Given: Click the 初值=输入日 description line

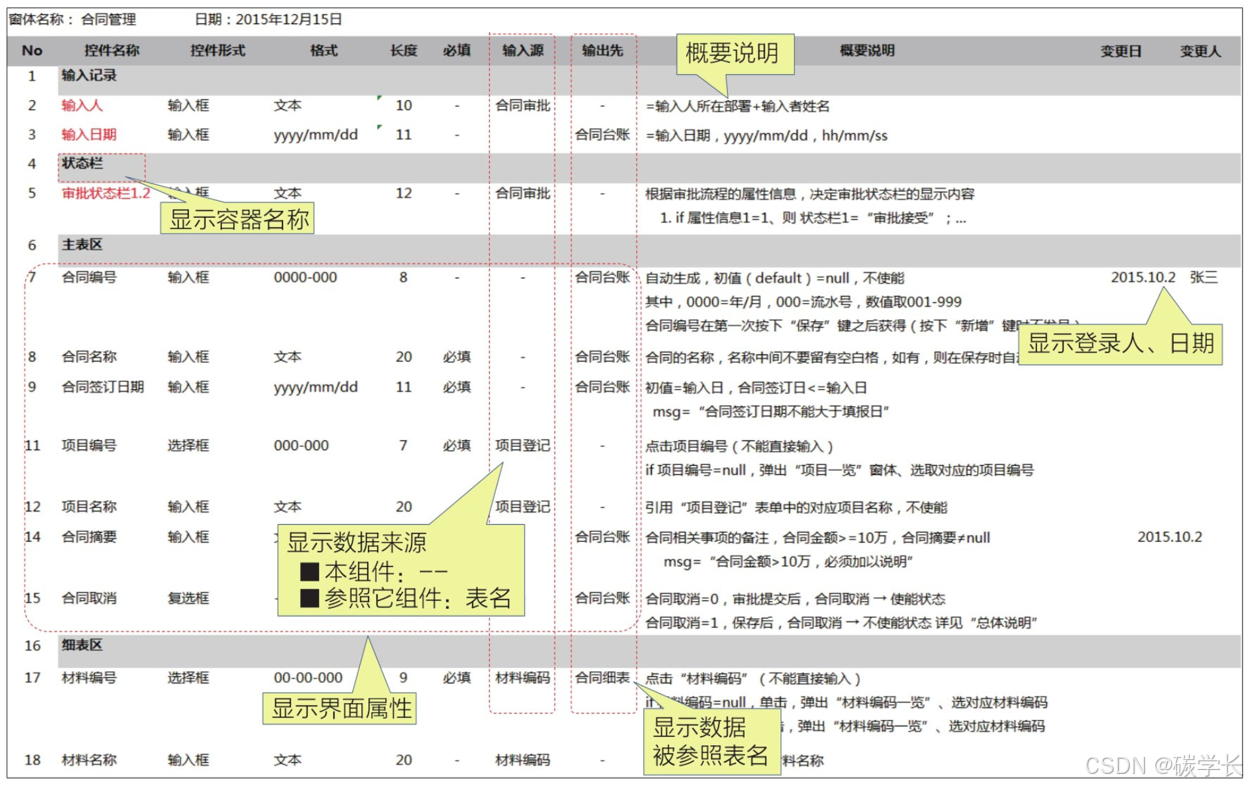Looking at the screenshot, I should point(756,387).
